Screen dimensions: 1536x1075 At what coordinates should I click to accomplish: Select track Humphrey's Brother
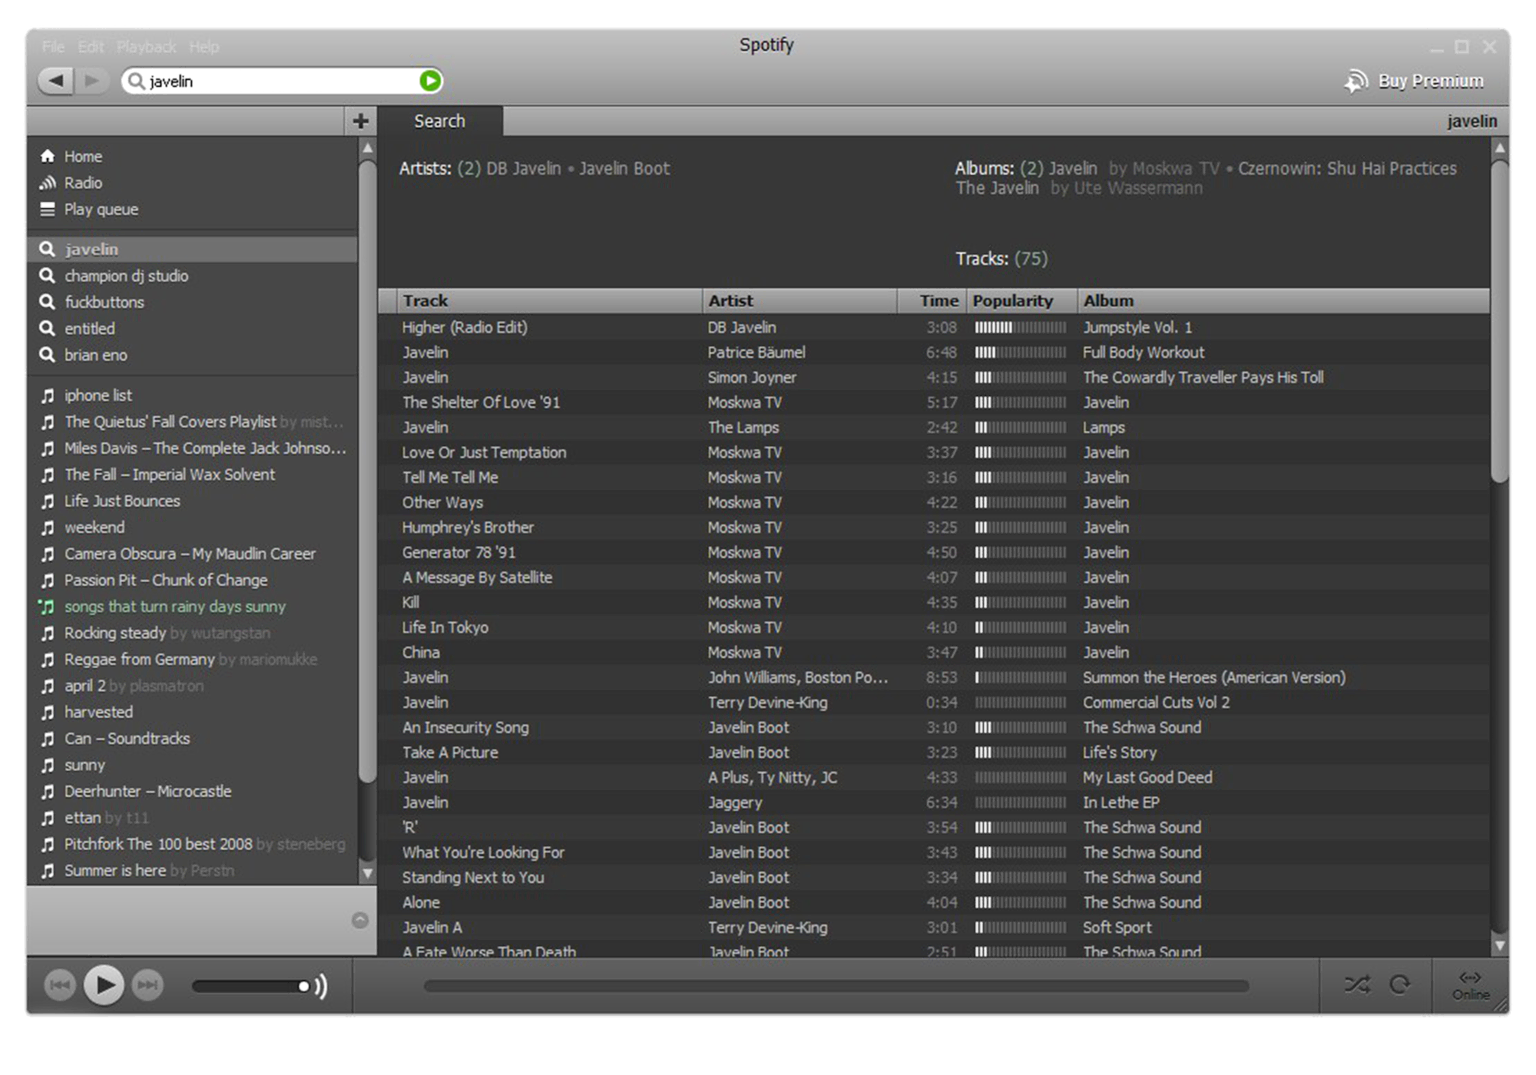click(468, 527)
